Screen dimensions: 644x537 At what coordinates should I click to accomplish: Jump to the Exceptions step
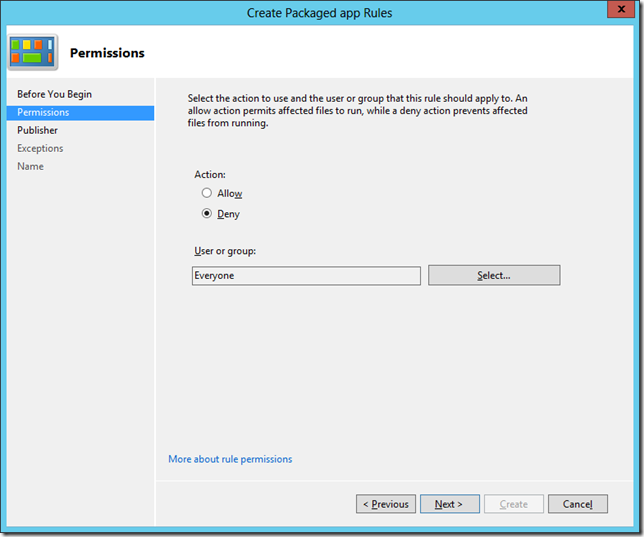tap(40, 148)
